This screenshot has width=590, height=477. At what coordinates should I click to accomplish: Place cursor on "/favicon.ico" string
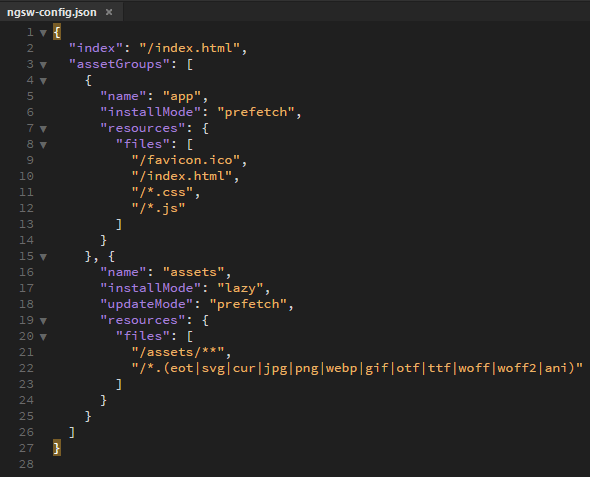point(186,160)
